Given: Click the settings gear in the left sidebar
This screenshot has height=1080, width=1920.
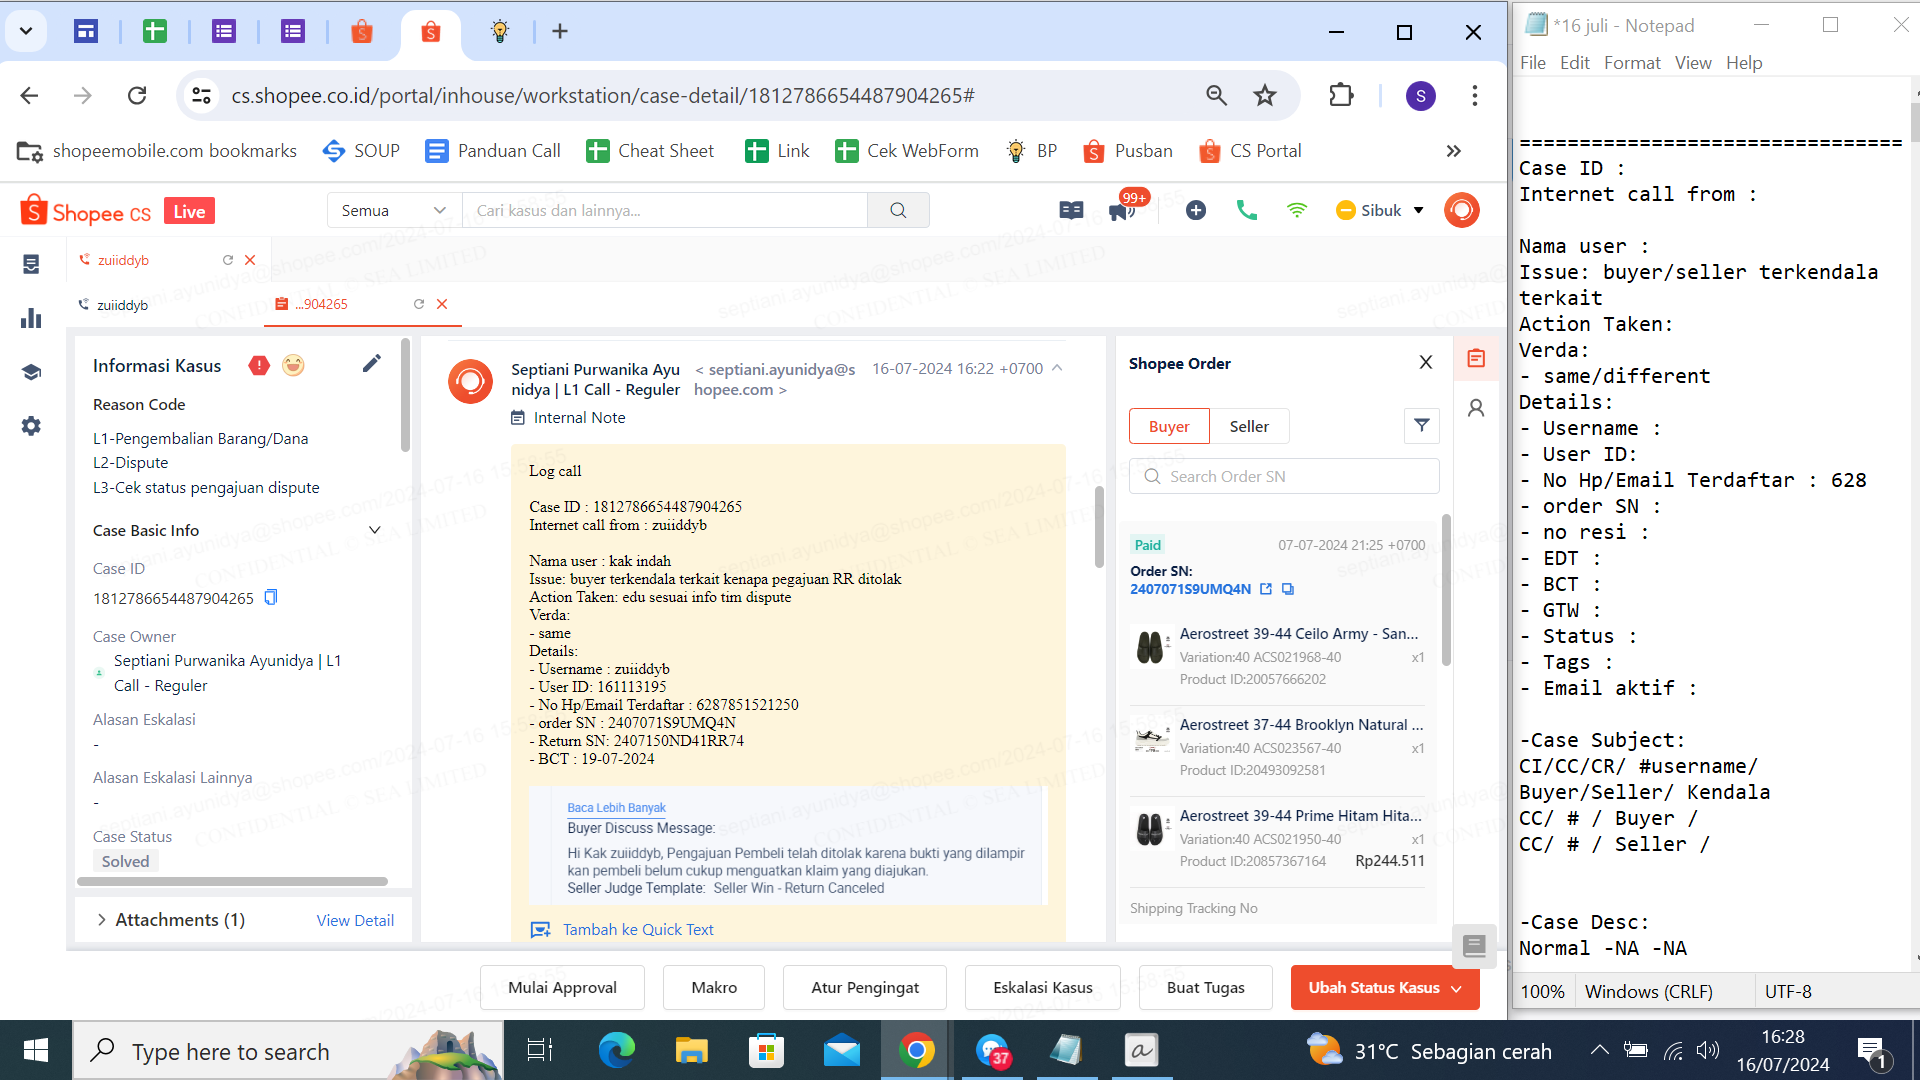Looking at the screenshot, I should pos(31,426).
